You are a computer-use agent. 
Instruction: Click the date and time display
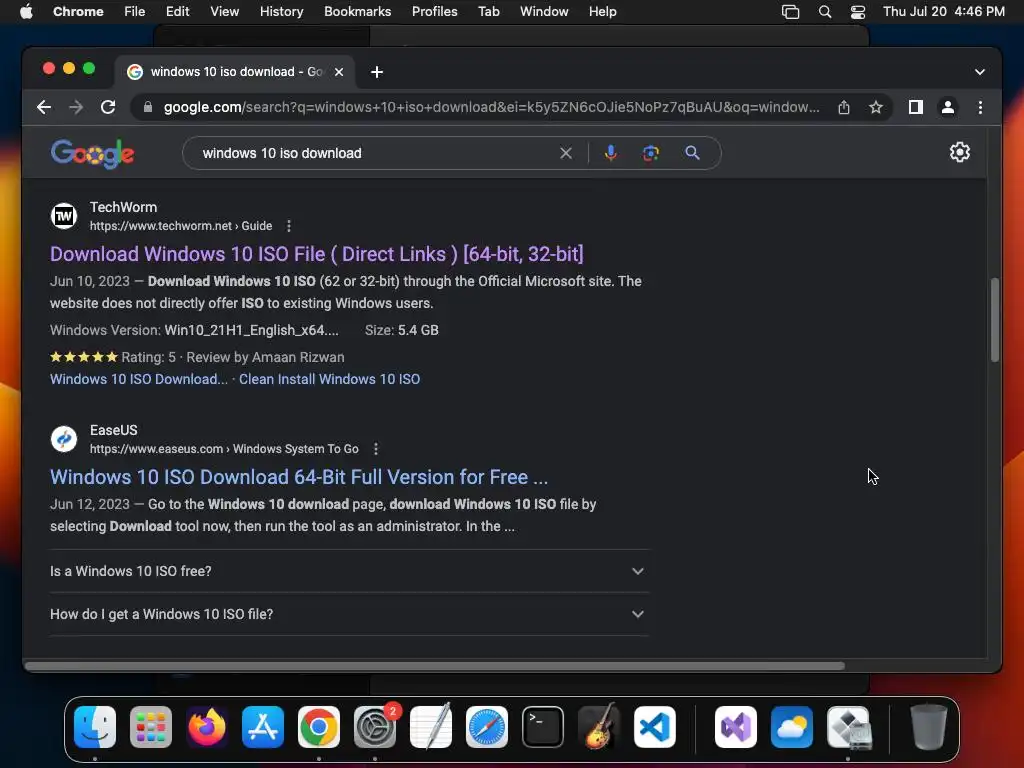coord(944,12)
